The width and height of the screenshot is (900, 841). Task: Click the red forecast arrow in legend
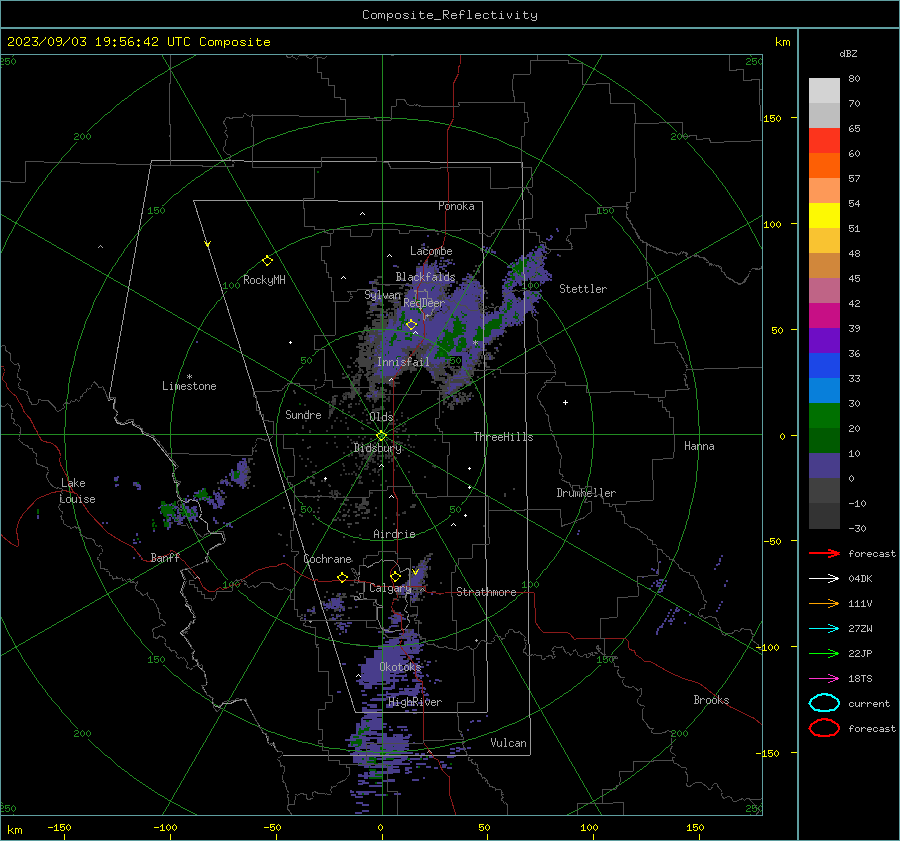(x=824, y=553)
